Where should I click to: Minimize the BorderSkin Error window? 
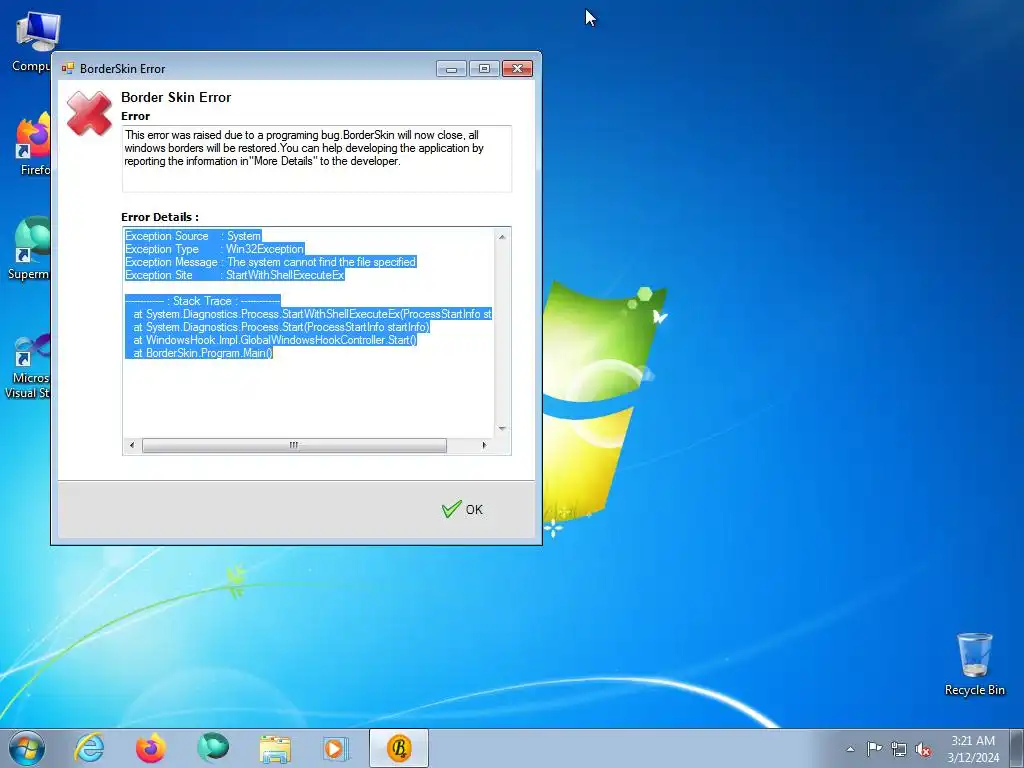pos(451,69)
